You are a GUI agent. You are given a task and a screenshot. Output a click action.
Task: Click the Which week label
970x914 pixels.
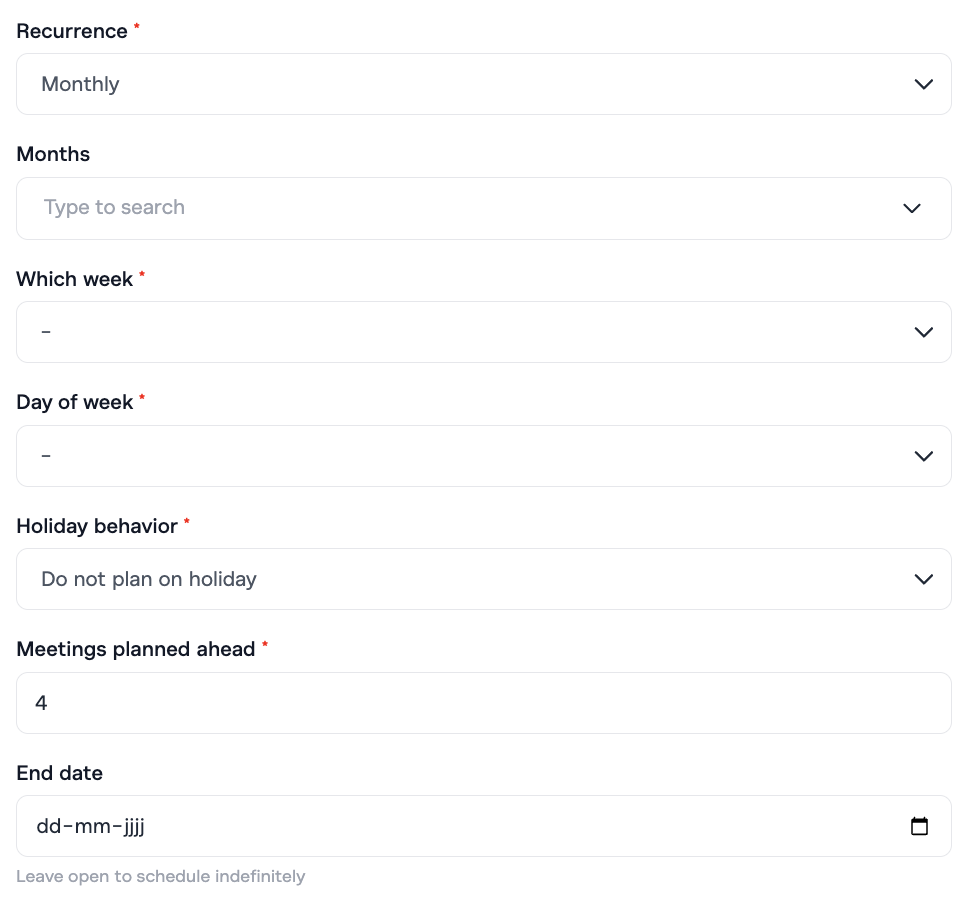tap(75, 279)
